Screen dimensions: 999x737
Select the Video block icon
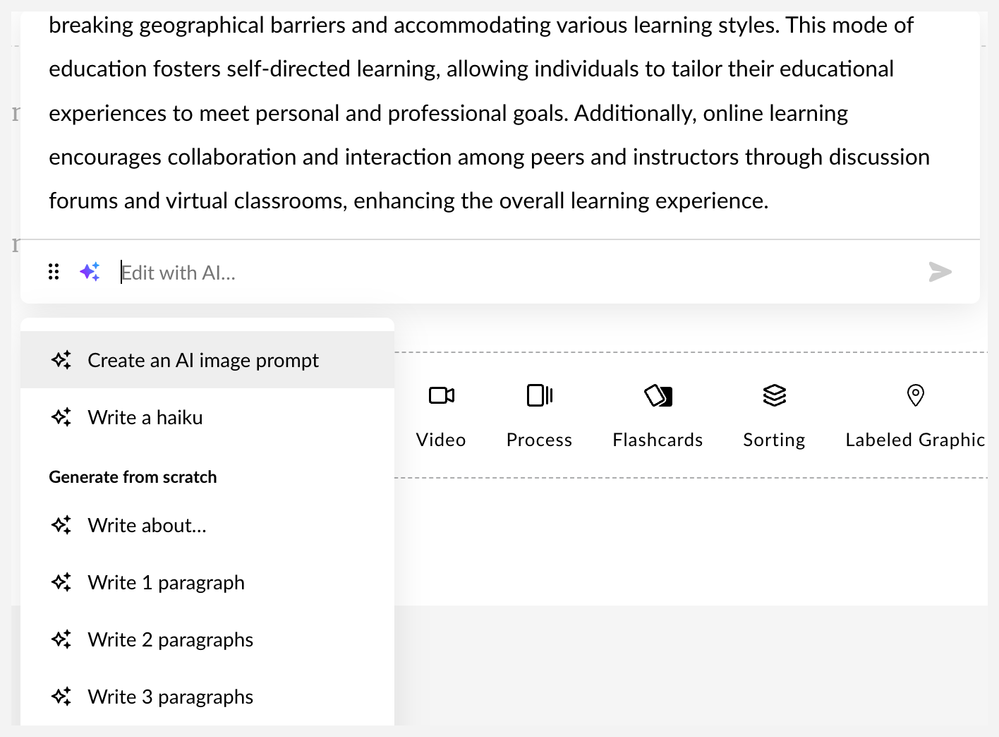point(441,396)
